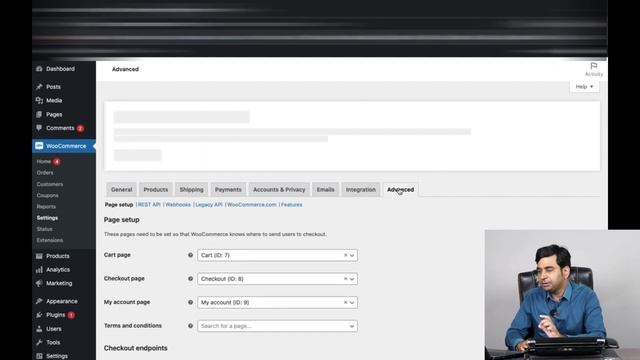Click the Appearance brush icon
Viewport: 640px width, 360px height.
(x=39, y=301)
